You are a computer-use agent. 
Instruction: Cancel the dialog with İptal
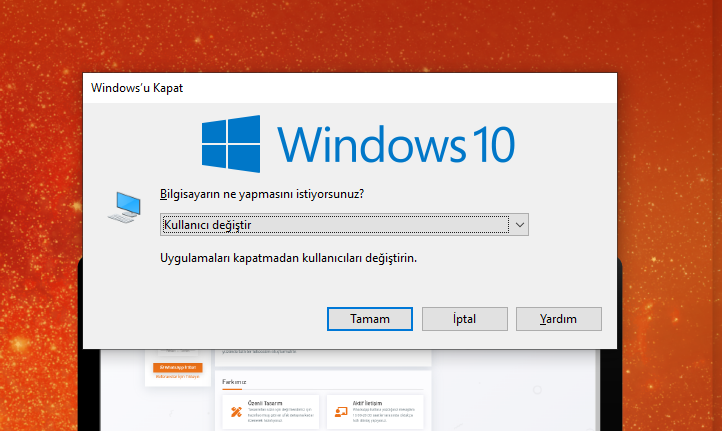[465, 319]
